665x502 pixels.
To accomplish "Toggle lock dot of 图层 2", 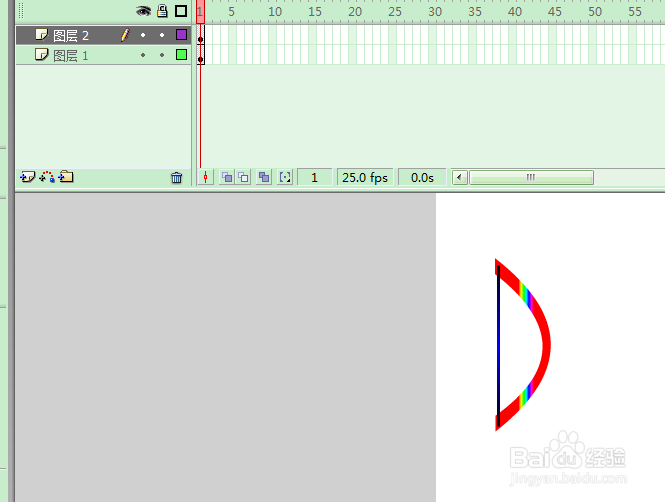I will [x=162, y=35].
